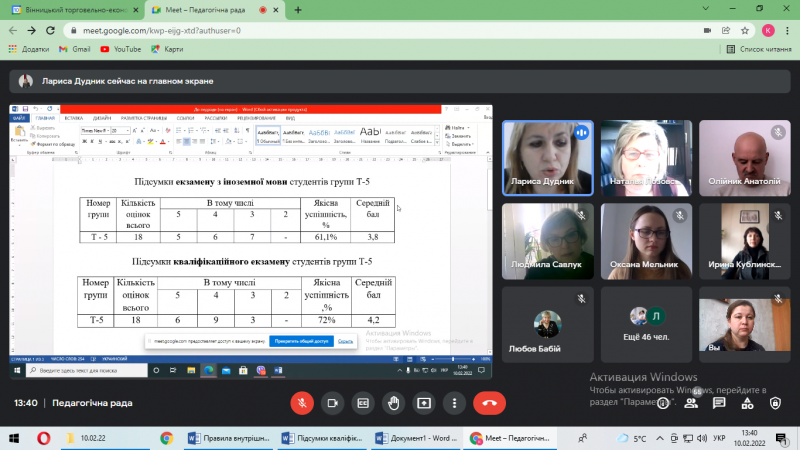Viewport: 800px width, 450px height.
Task: Click camera permission icon in address bar
Action: (x=707, y=31)
